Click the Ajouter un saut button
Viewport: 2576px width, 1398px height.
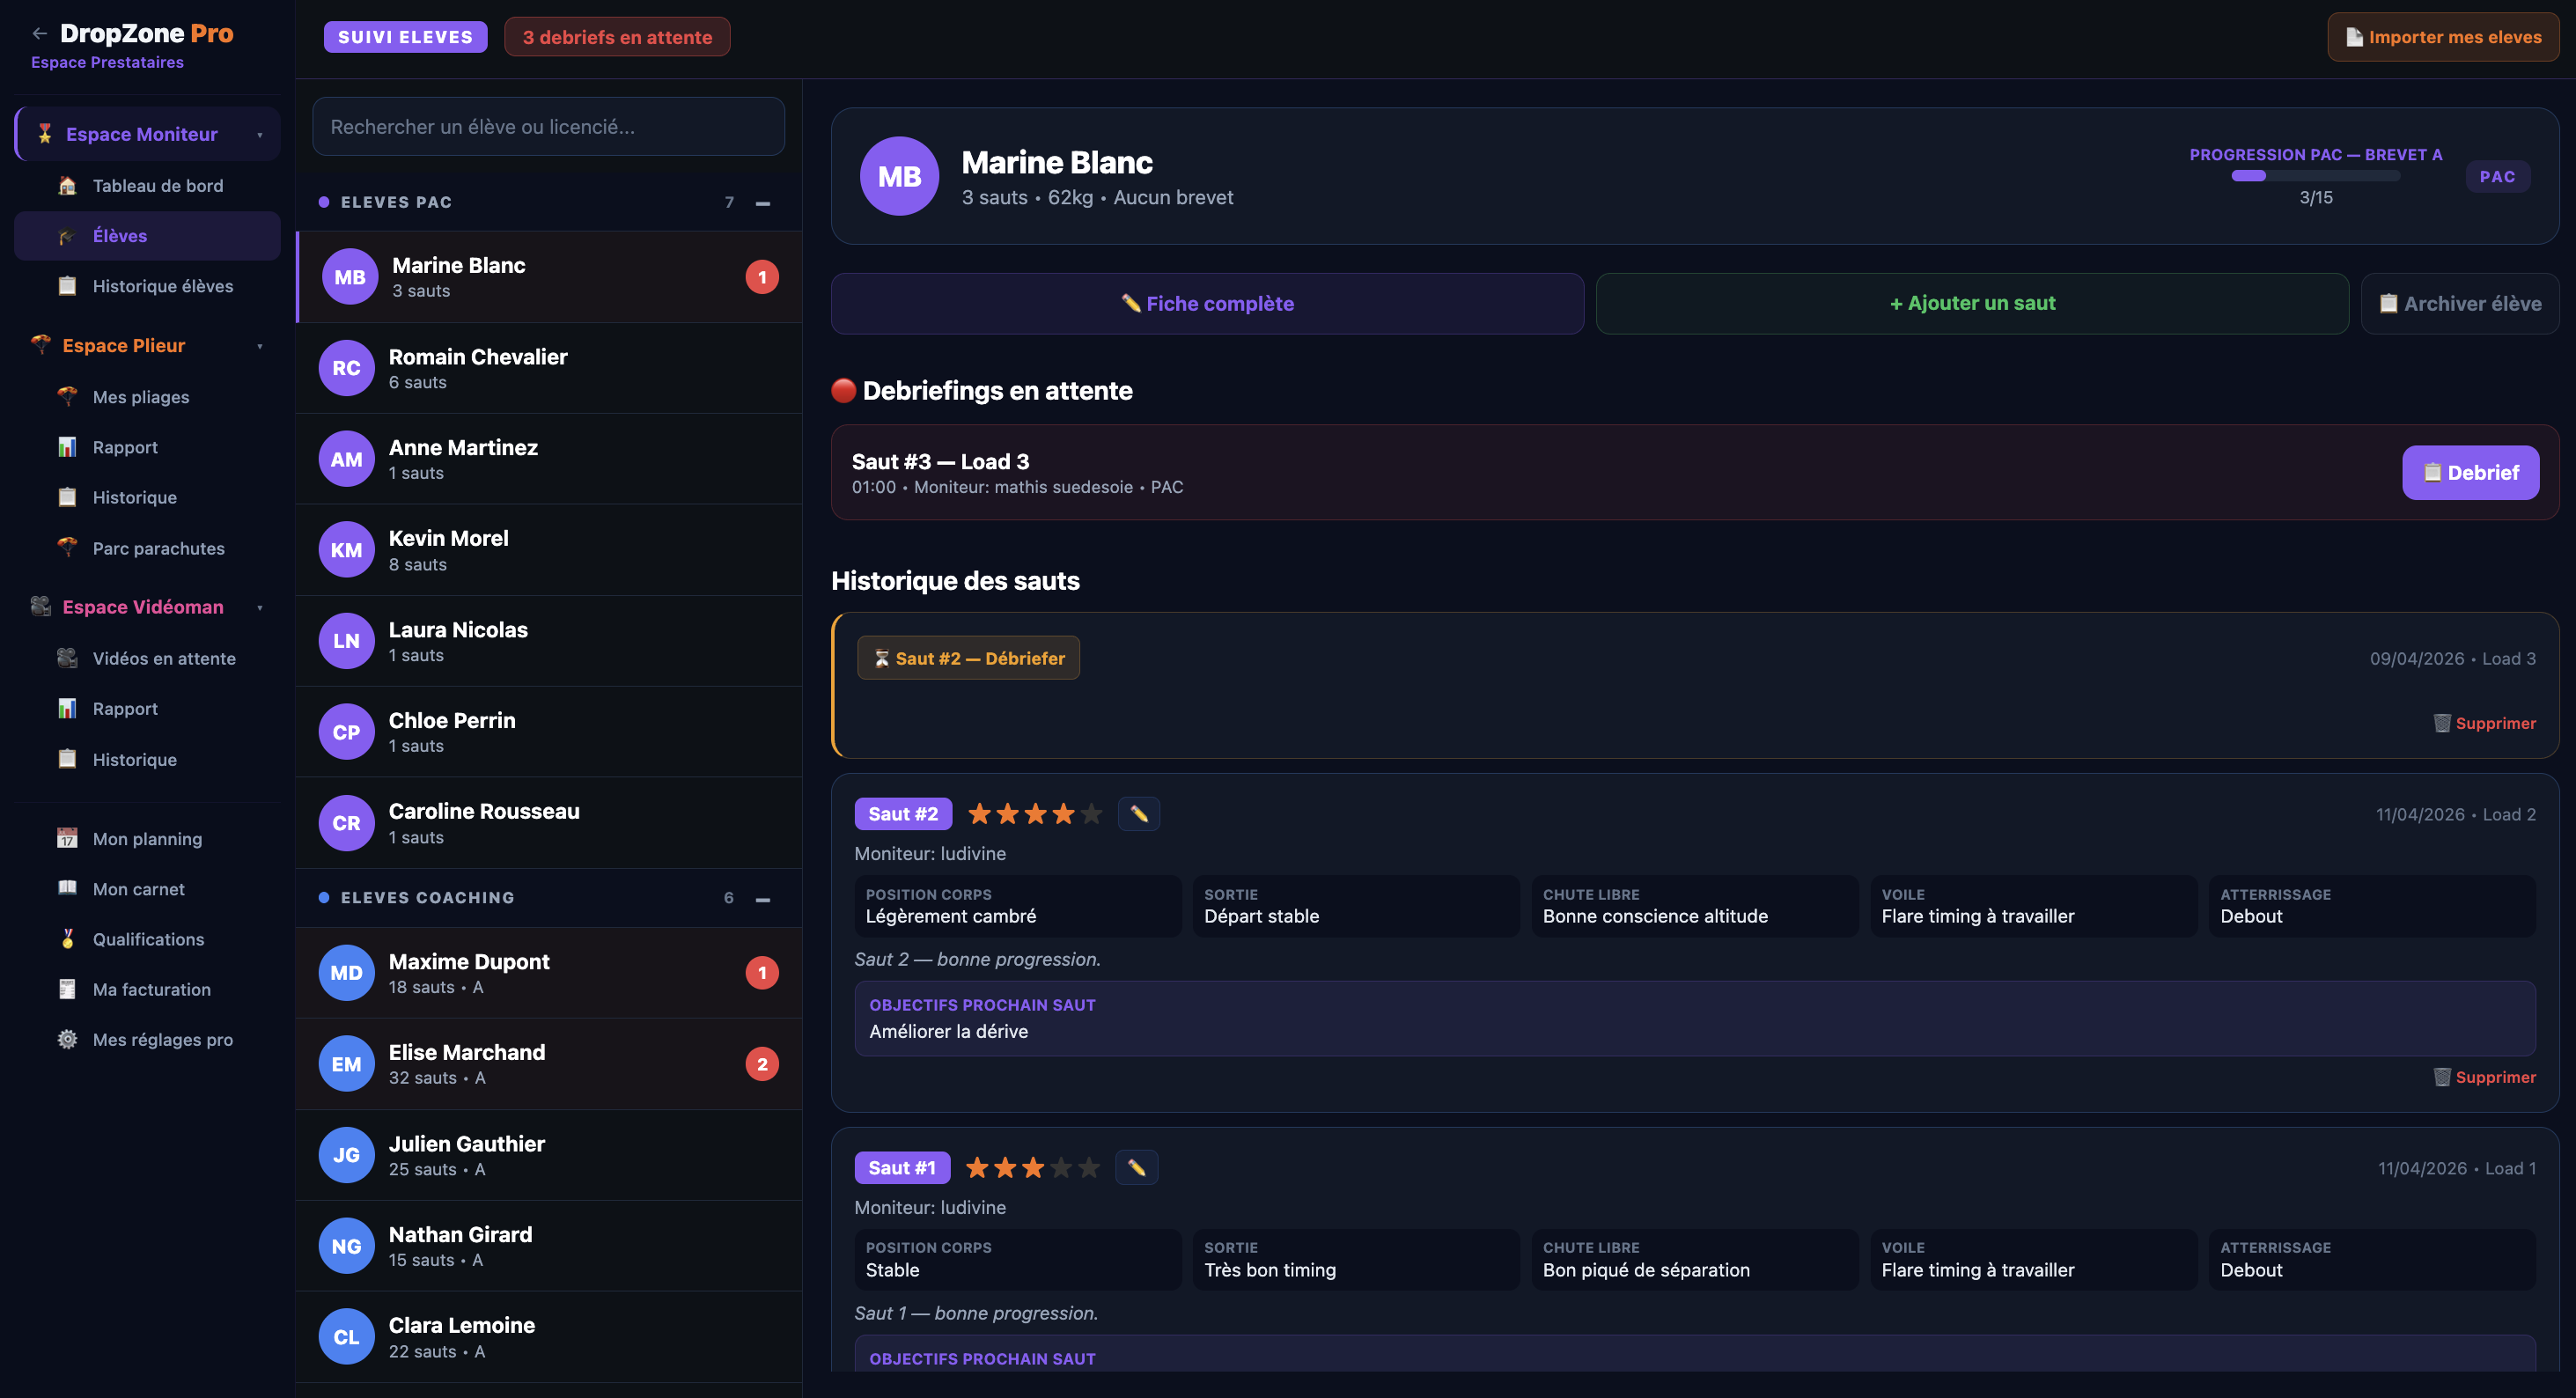coord(1972,303)
